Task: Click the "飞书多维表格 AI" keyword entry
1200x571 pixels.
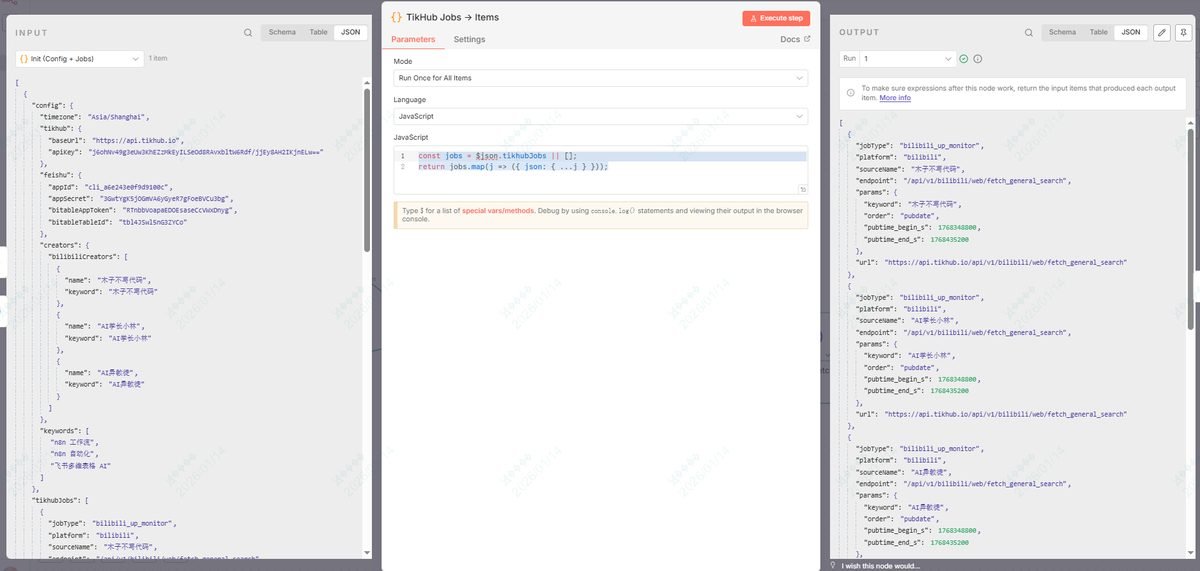Action: tap(81, 466)
